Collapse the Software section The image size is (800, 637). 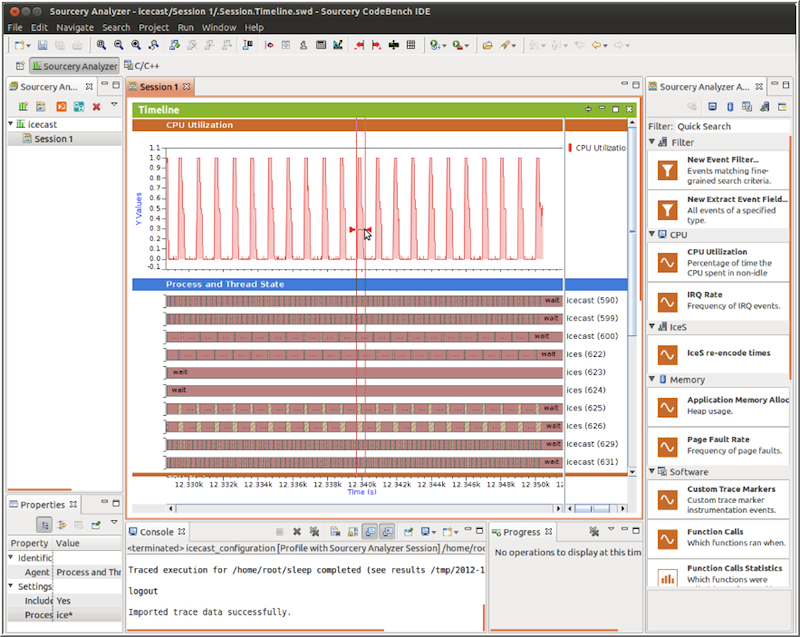tap(652, 471)
